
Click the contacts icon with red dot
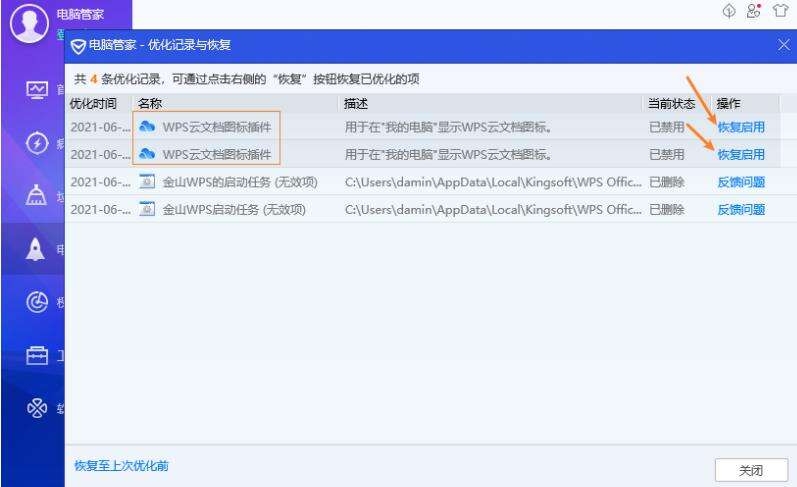click(754, 11)
